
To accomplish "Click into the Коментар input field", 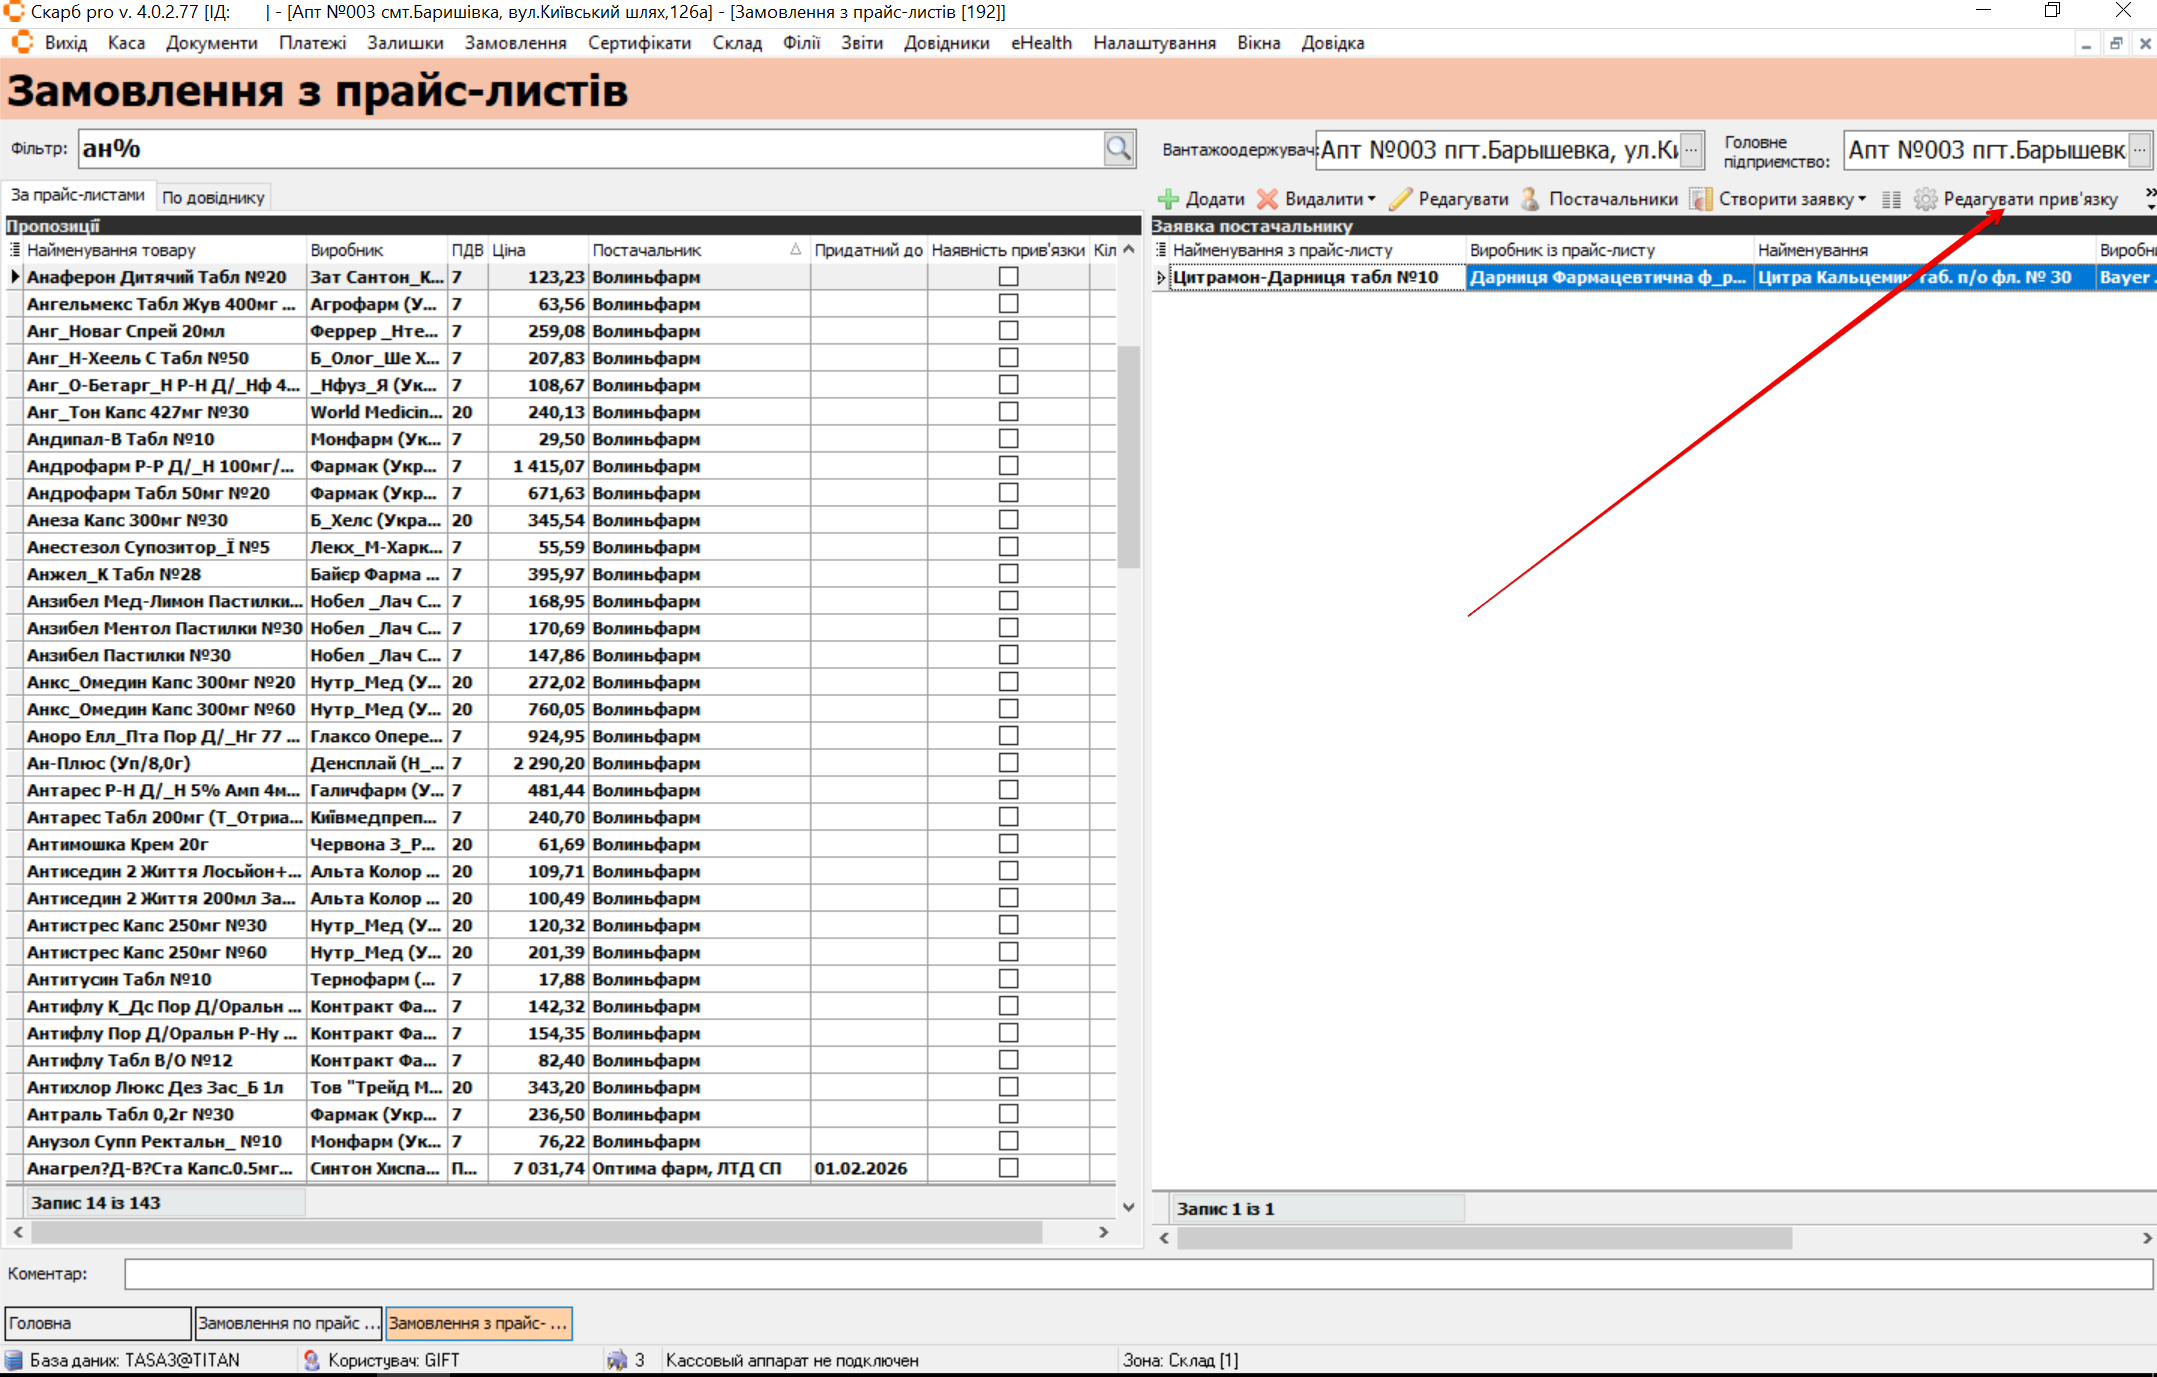I will (x=1138, y=1274).
